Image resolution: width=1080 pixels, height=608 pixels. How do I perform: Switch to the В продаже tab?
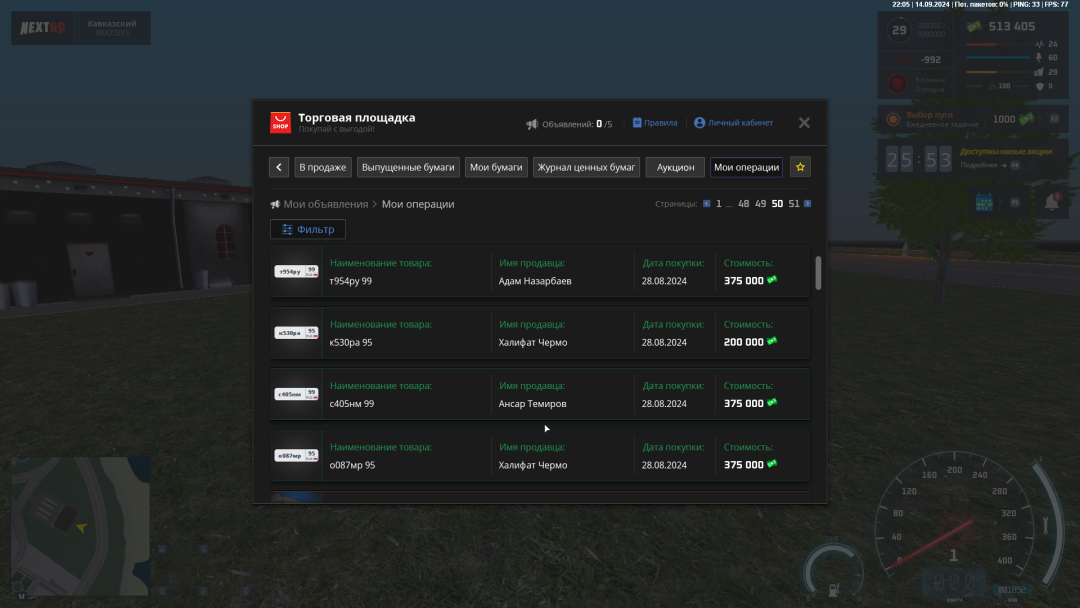[x=323, y=167]
